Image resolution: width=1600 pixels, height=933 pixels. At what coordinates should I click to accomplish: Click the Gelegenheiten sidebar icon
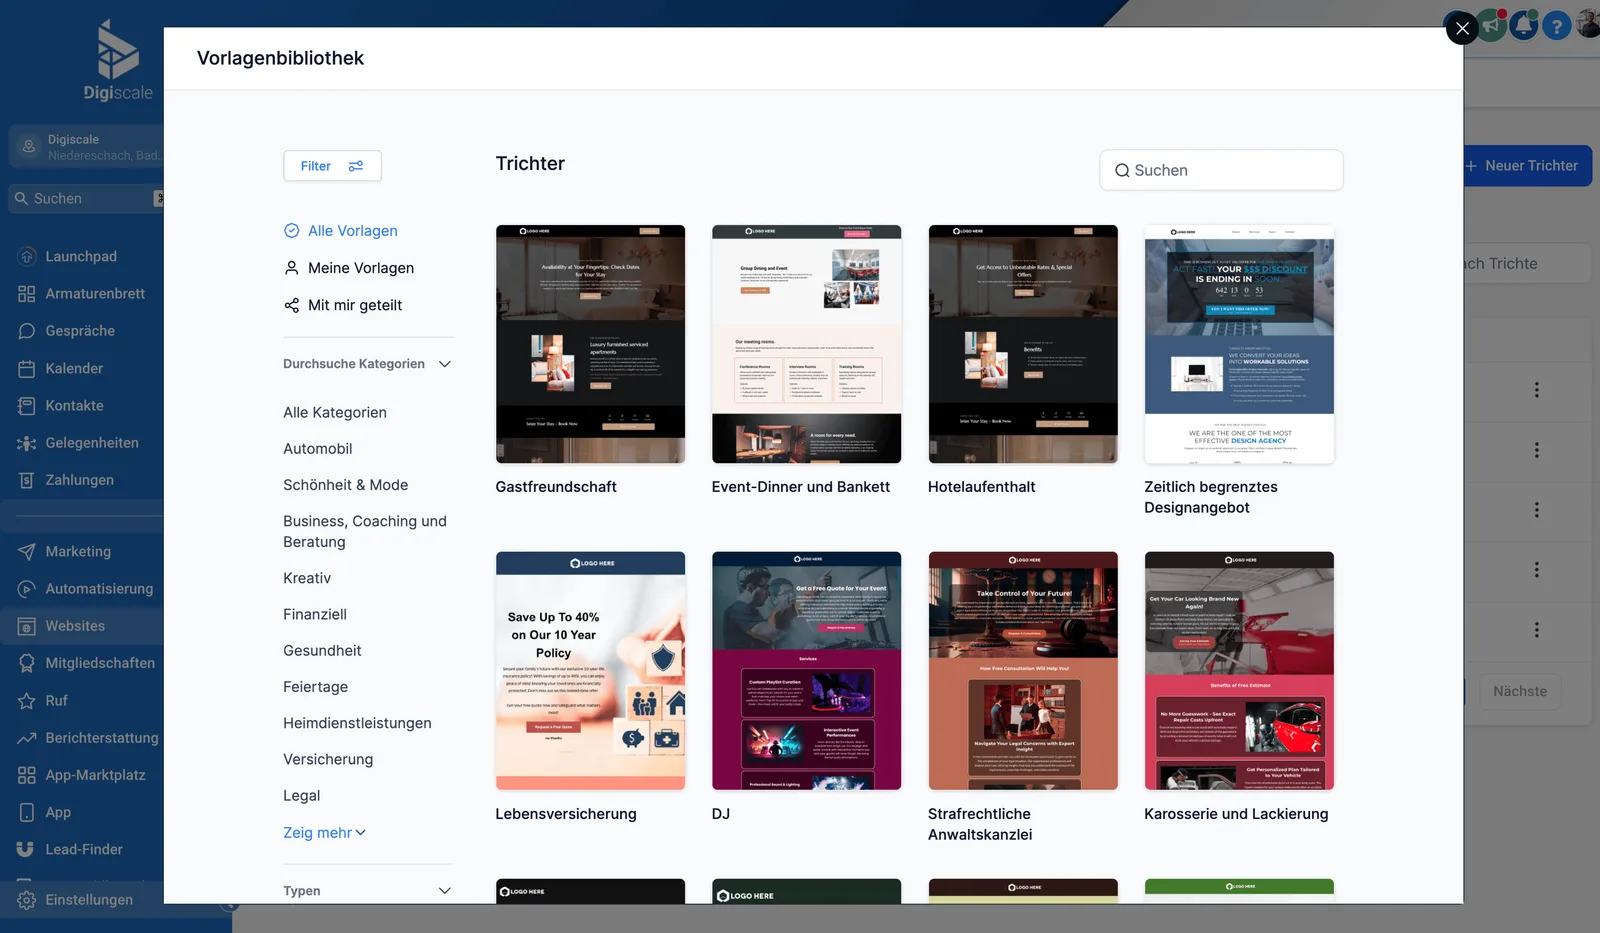pyautogui.click(x=27, y=443)
